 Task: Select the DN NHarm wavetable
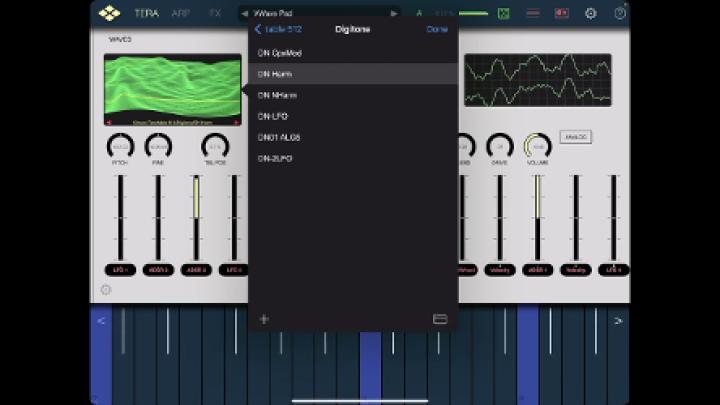pos(353,96)
